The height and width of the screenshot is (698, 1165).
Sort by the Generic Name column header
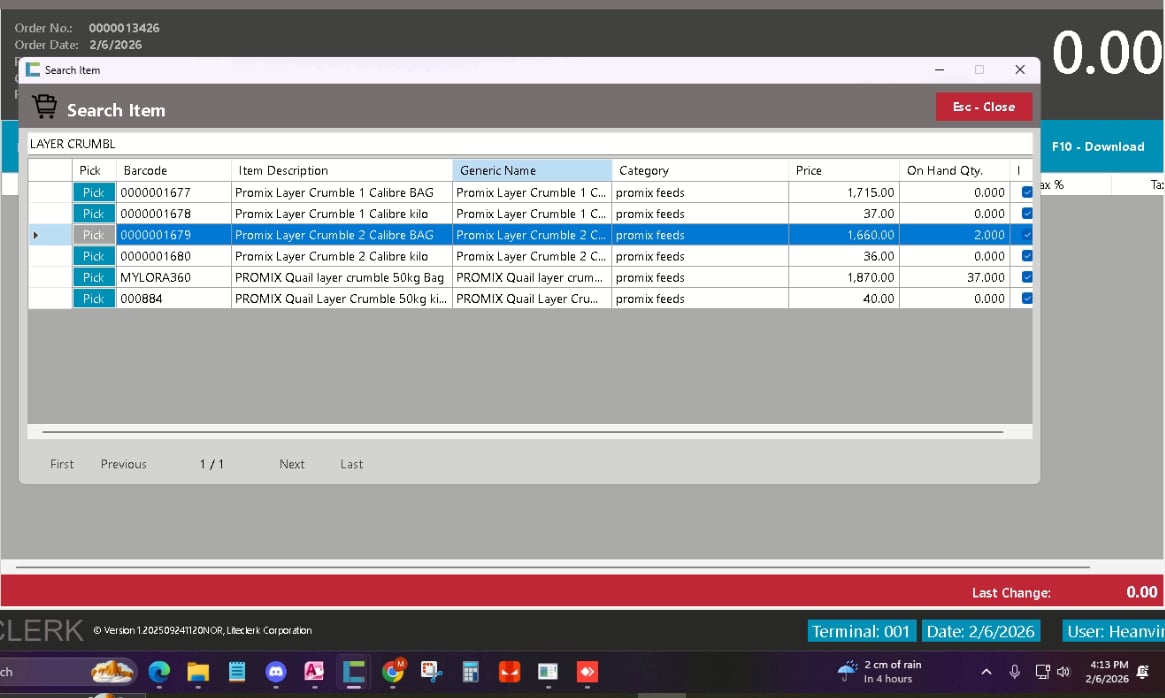point(531,171)
